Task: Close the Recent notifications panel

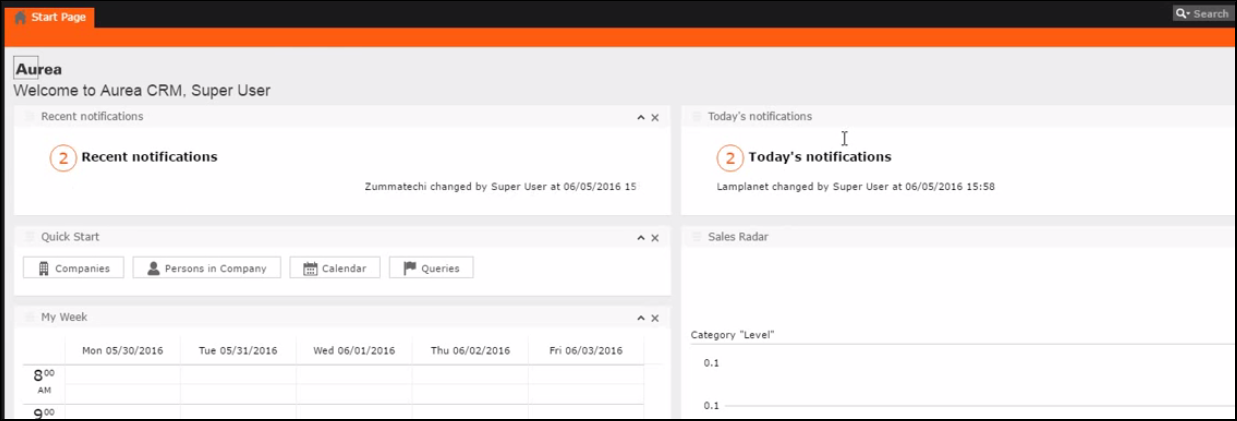Action: 655,118
